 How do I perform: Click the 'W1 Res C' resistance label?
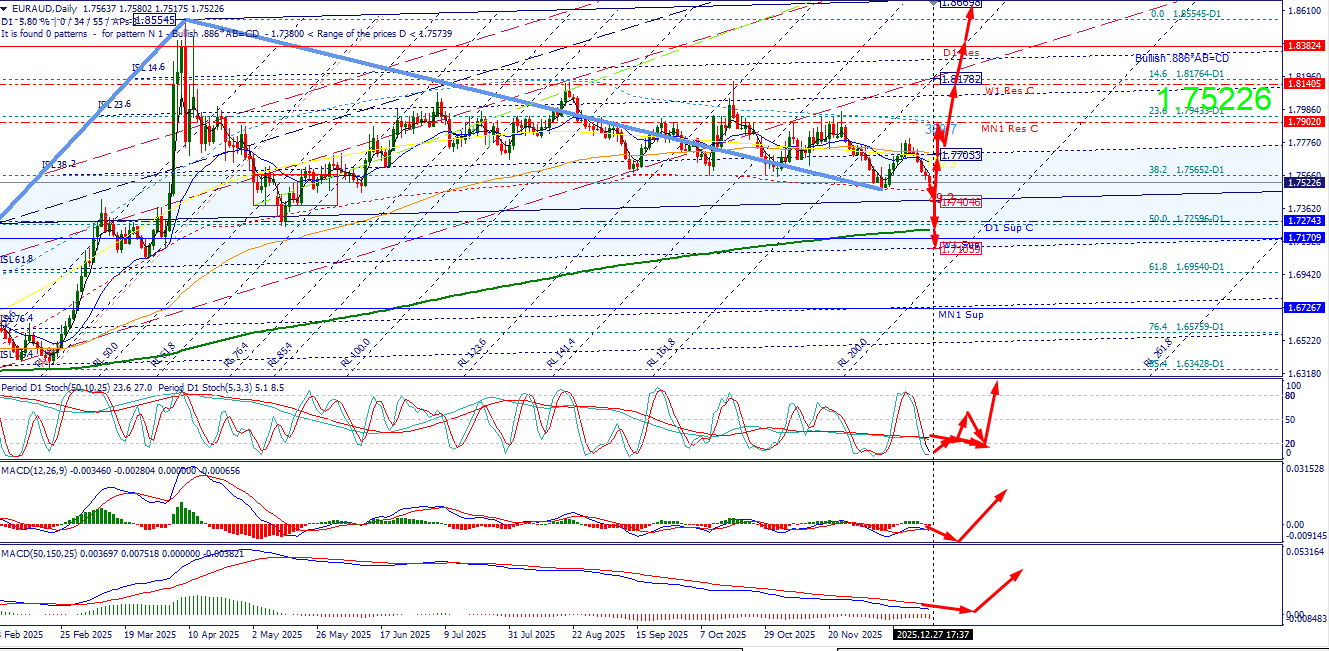click(x=1009, y=91)
